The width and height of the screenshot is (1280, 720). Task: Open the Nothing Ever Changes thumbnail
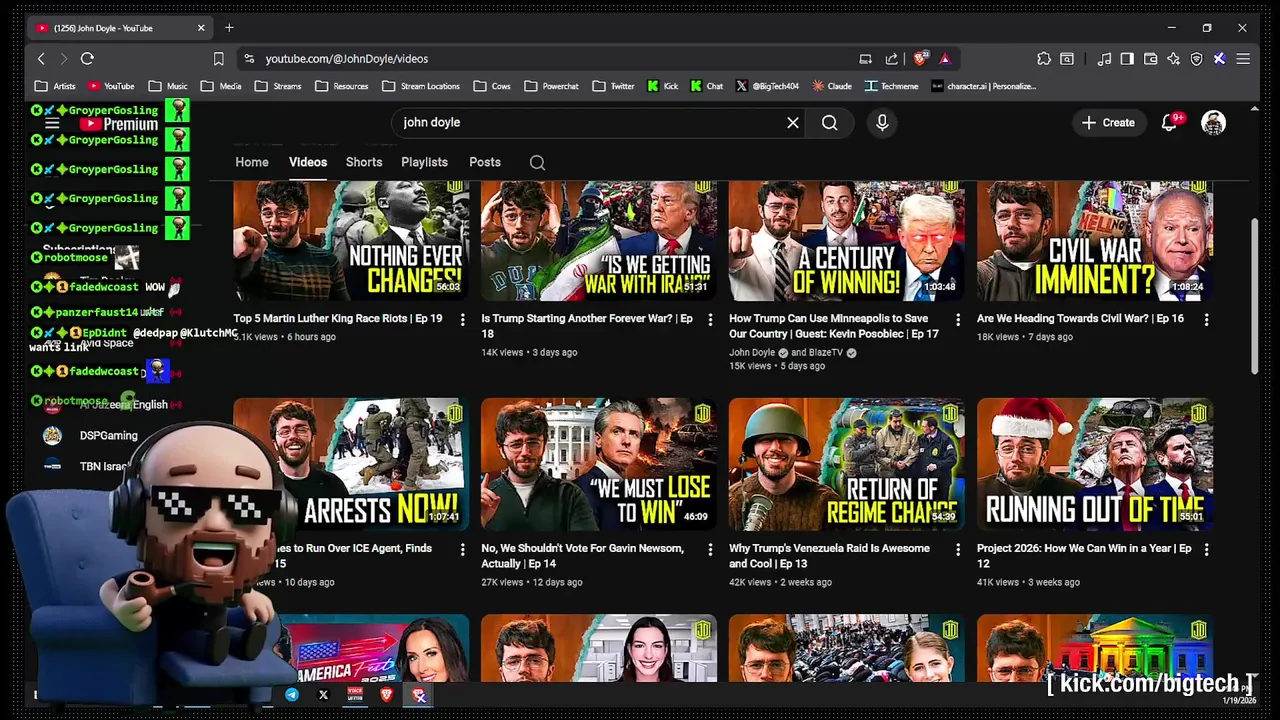click(x=351, y=240)
